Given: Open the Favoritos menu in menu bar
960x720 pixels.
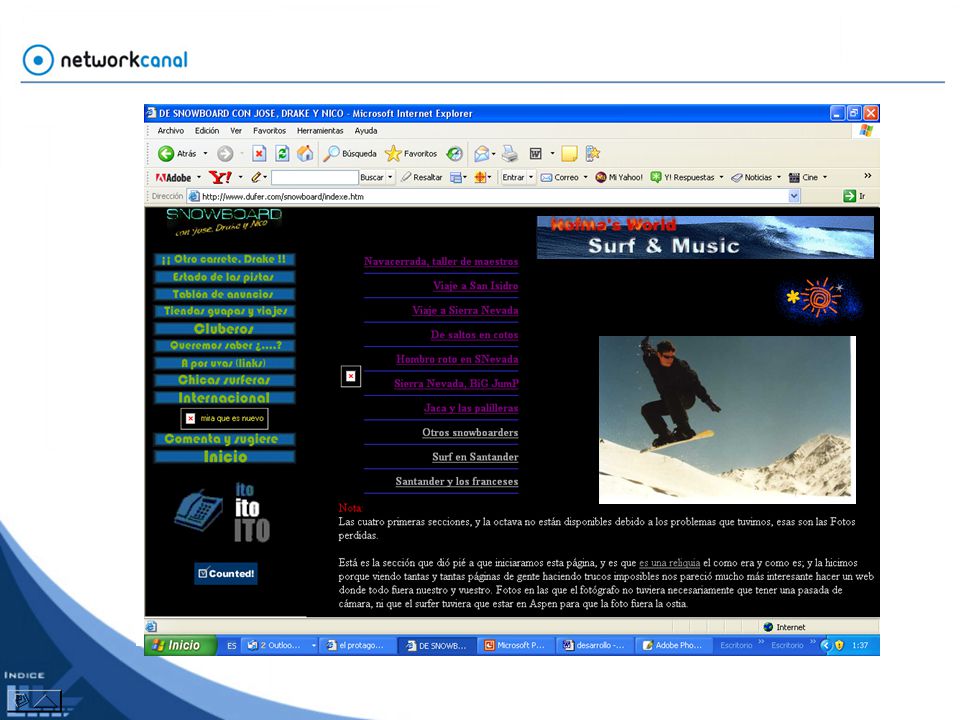Looking at the screenshot, I should coord(269,130).
